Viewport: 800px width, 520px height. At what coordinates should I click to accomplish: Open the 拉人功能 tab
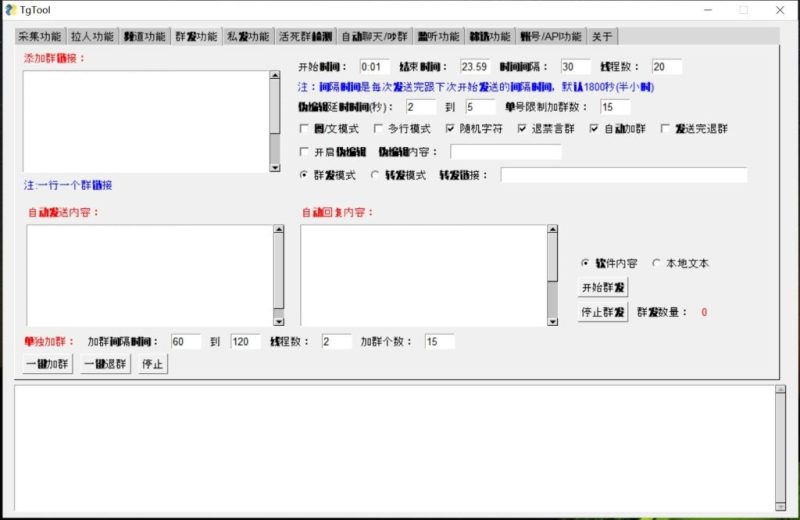(92, 36)
